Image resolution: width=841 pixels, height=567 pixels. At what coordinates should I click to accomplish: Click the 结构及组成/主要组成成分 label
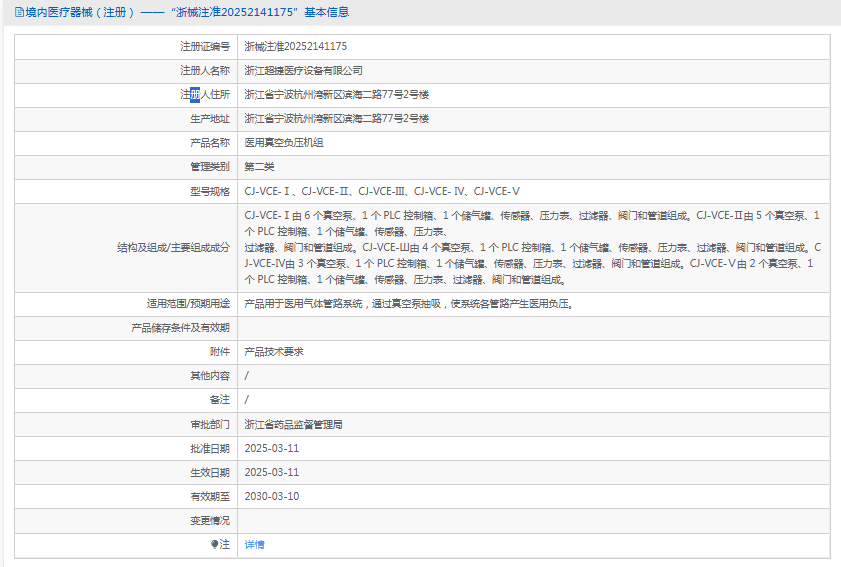tap(173, 247)
